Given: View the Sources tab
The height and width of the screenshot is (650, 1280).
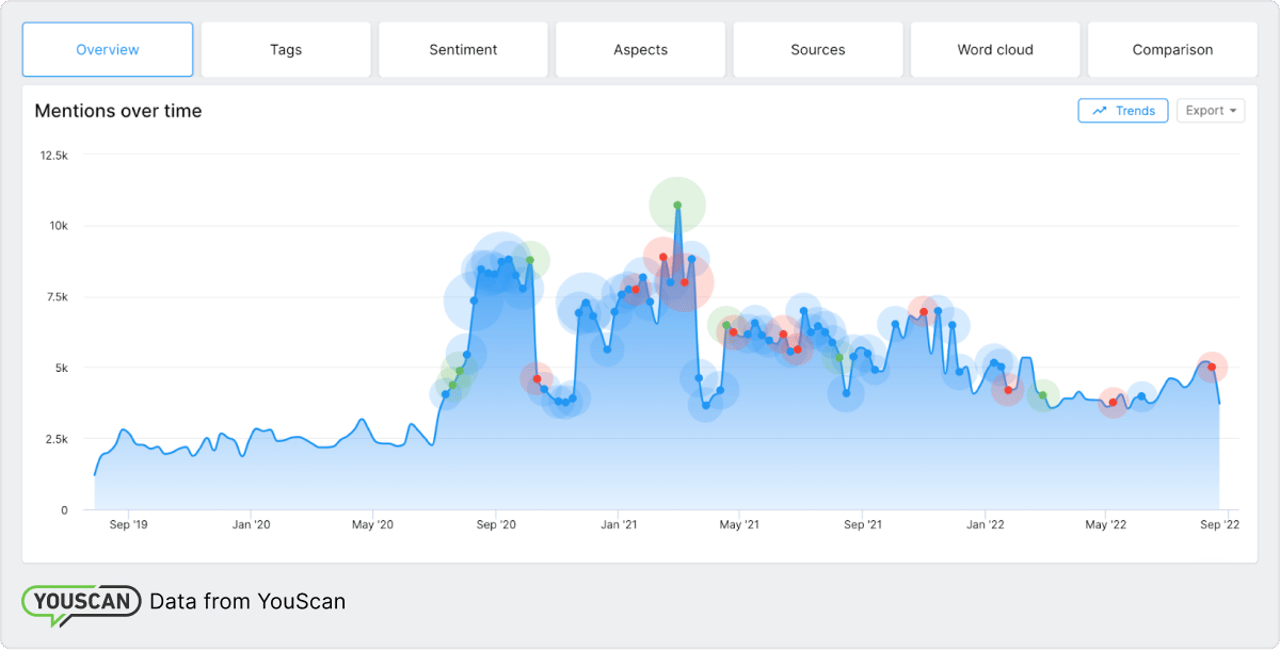Looking at the screenshot, I should (x=818, y=49).
